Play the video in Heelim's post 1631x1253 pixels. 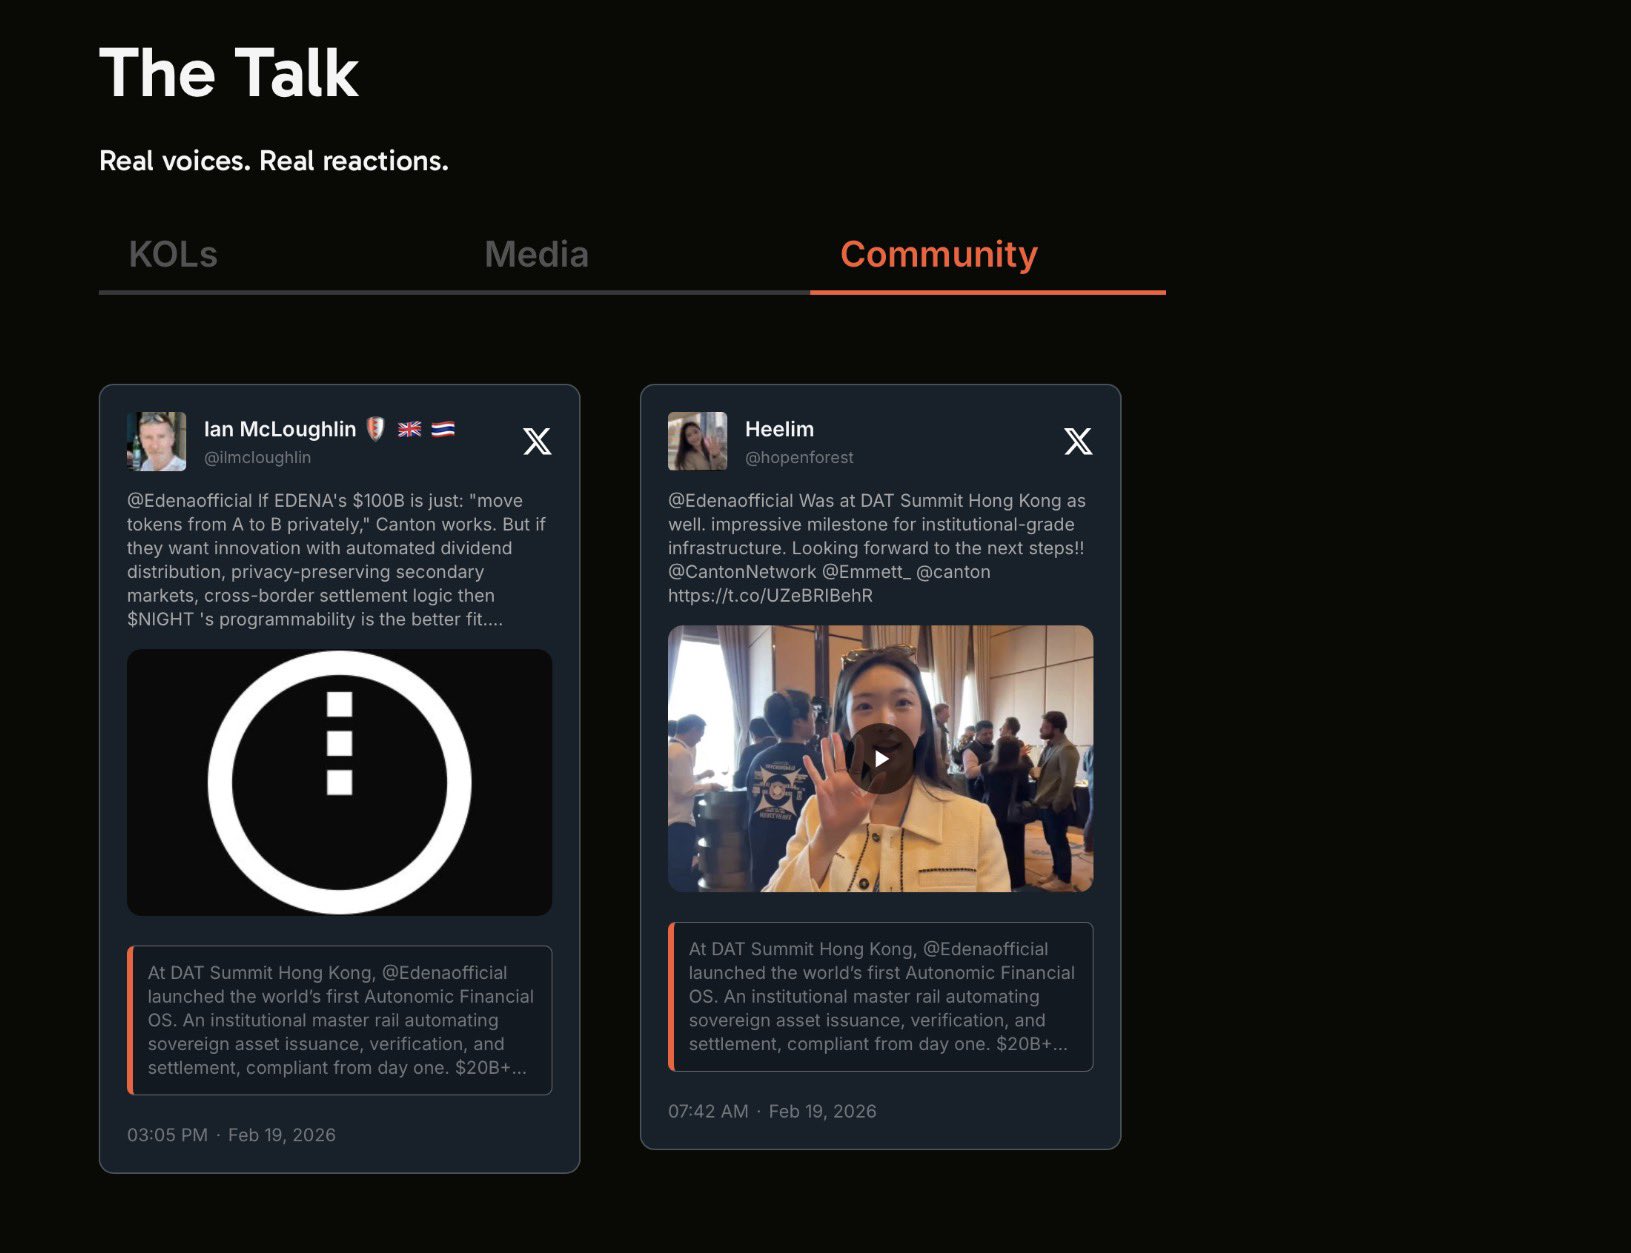(881, 759)
